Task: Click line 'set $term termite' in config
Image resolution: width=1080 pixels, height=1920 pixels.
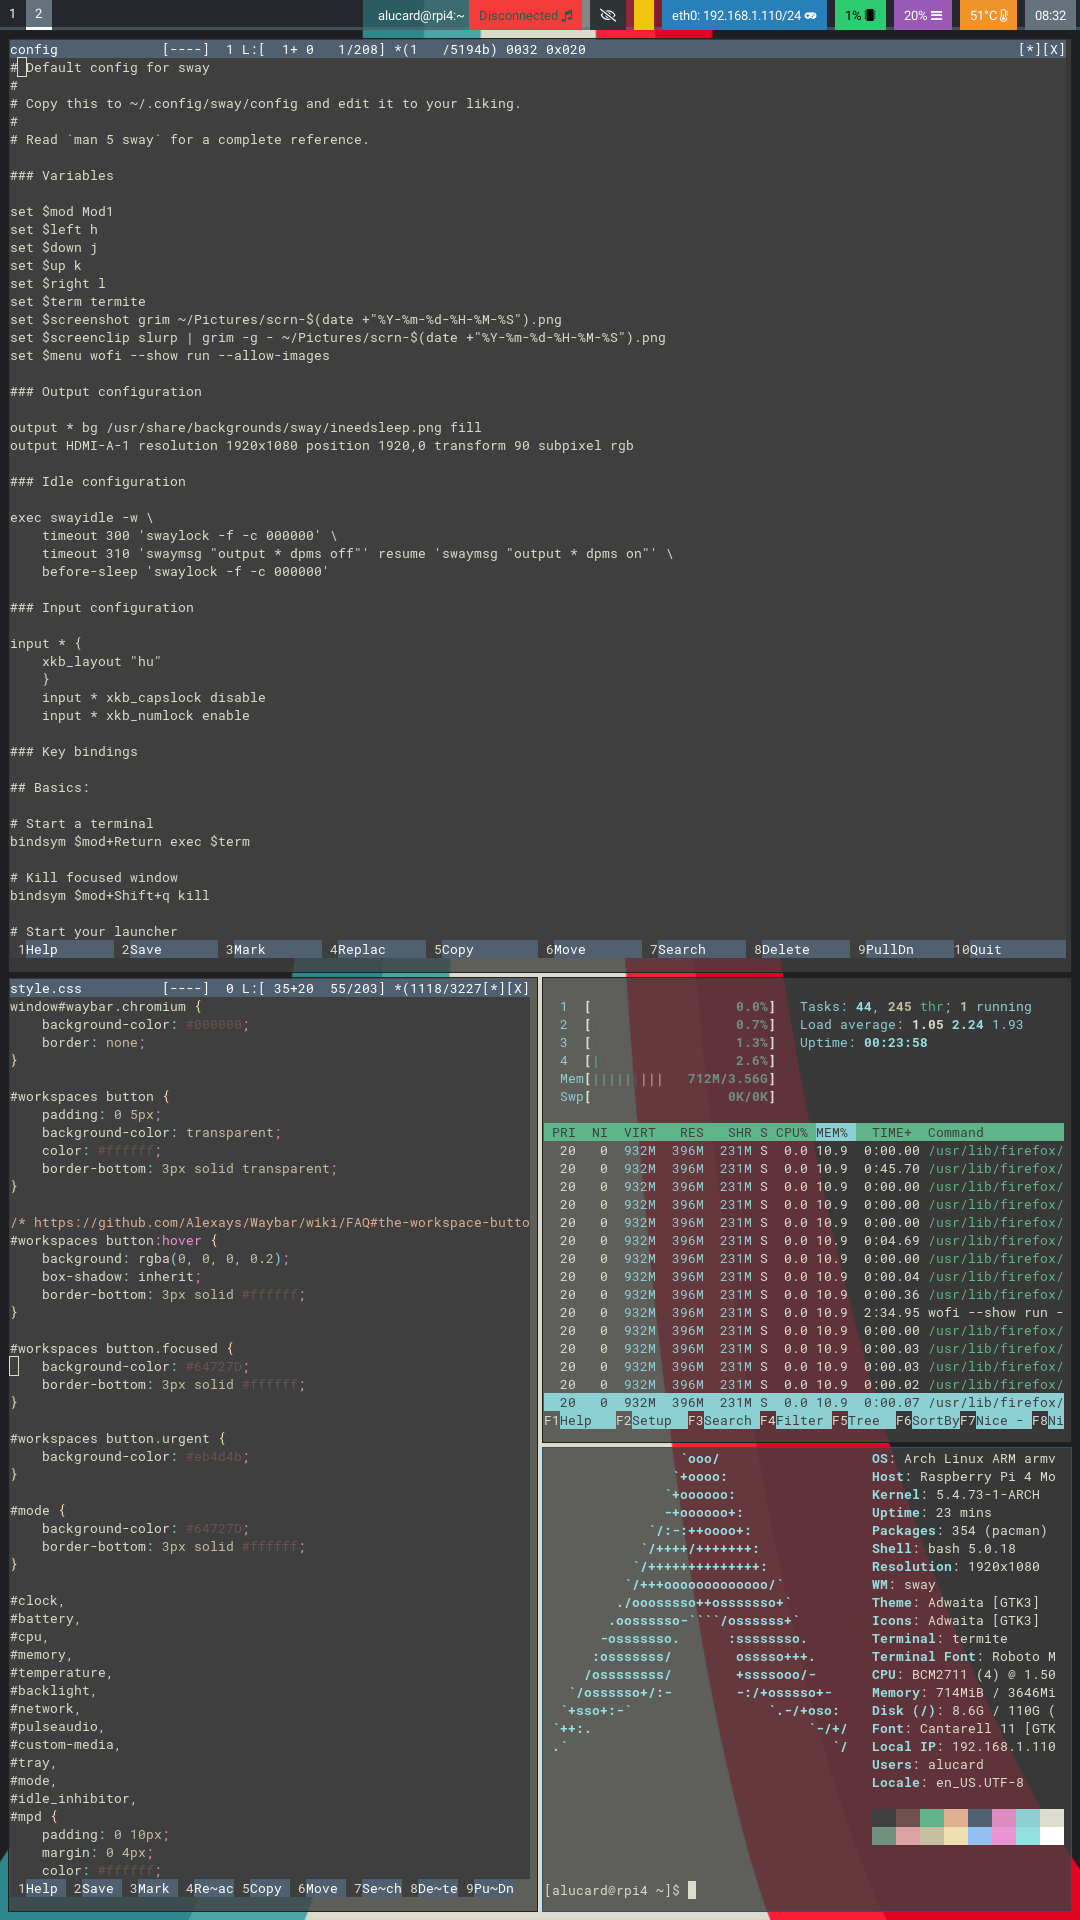Action: tap(78, 301)
